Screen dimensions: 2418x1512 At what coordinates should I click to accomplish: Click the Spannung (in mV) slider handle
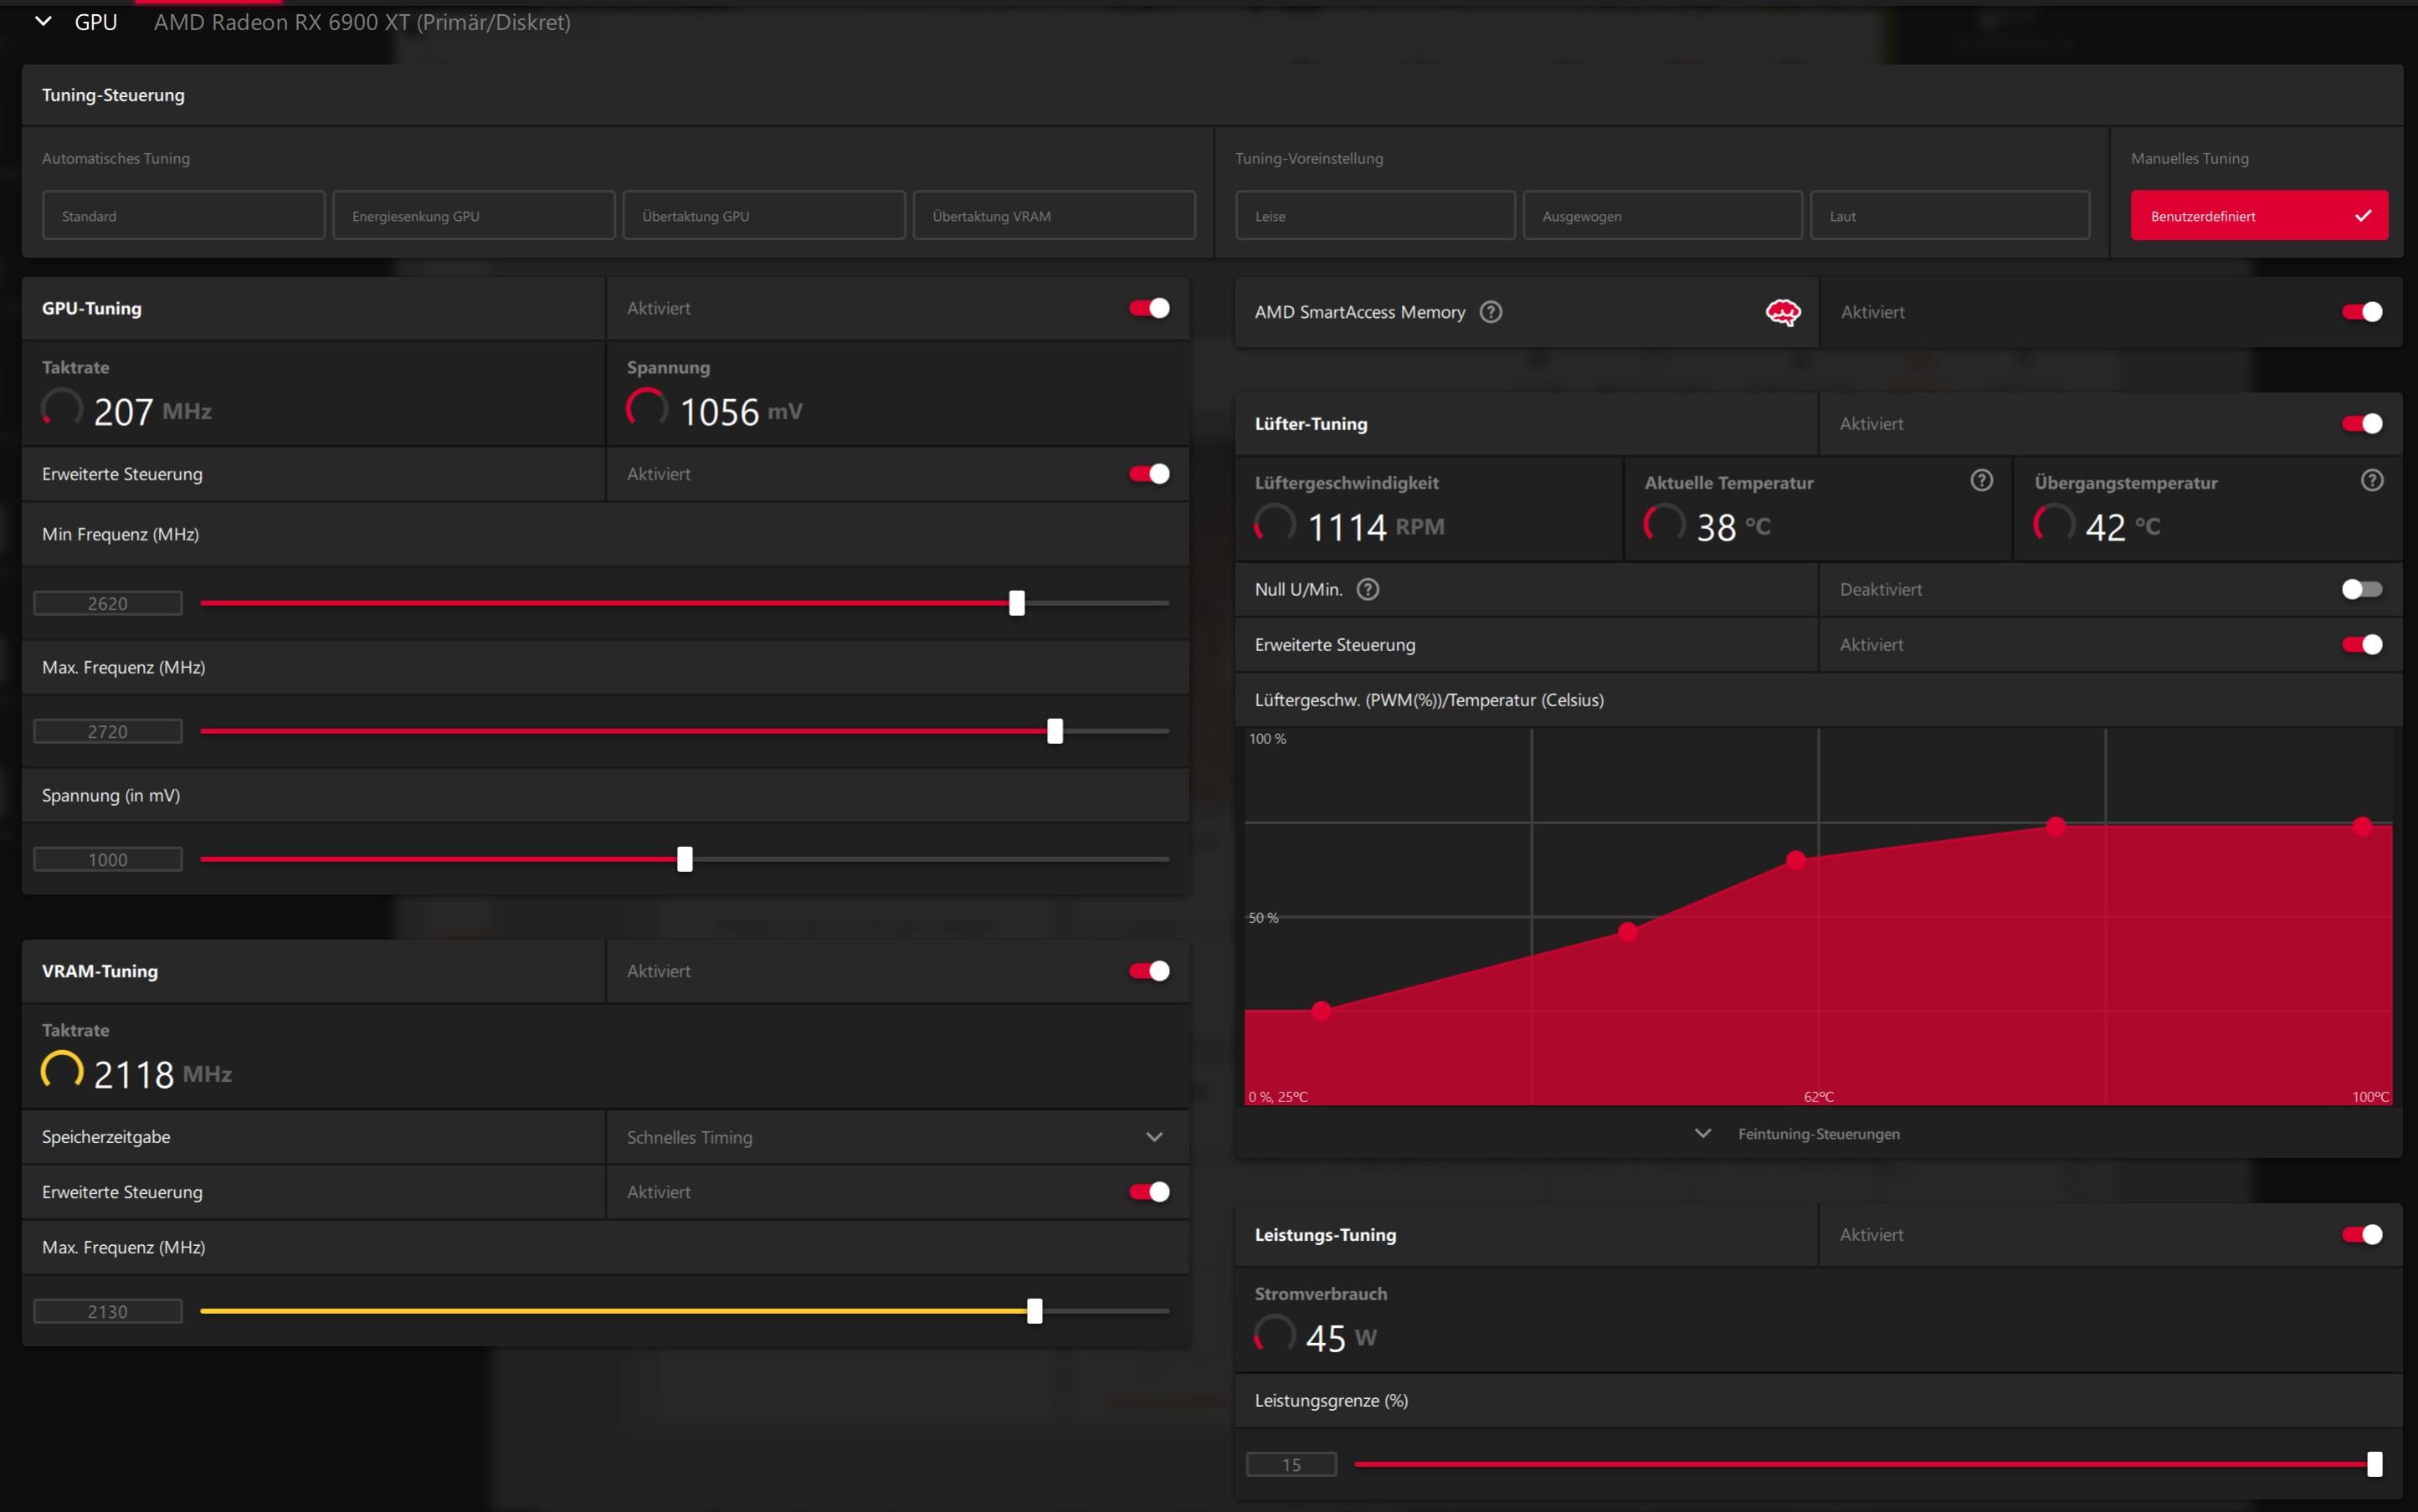click(x=685, y=859)
